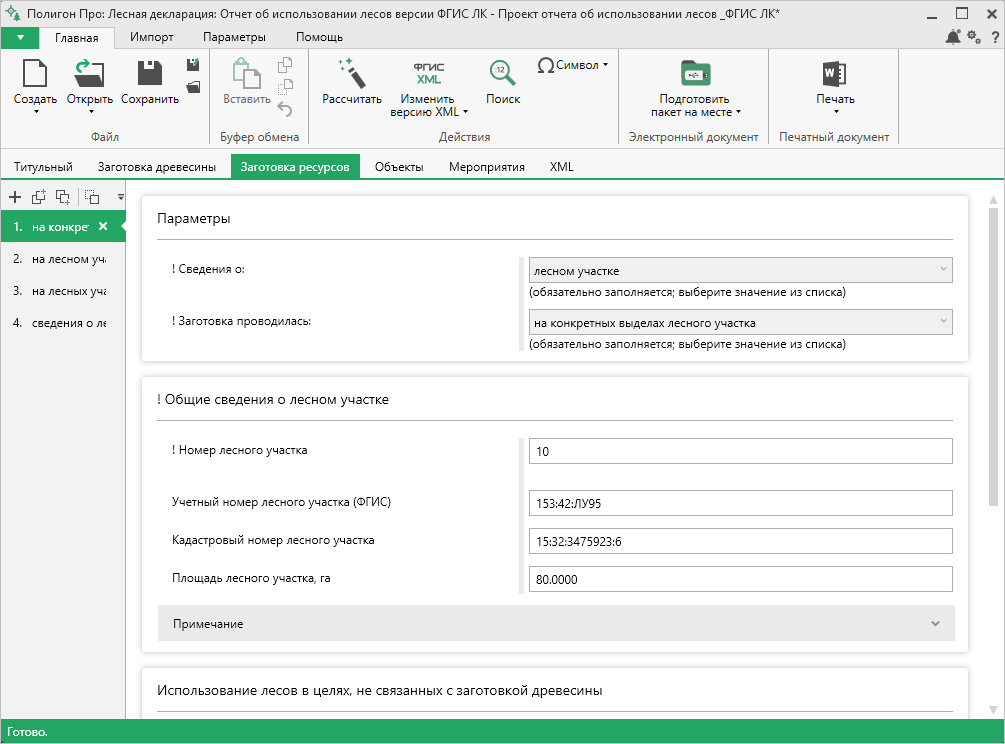Click the Создать new document icon
This screenshot has width=1005, height=744.
click(35, 72)
